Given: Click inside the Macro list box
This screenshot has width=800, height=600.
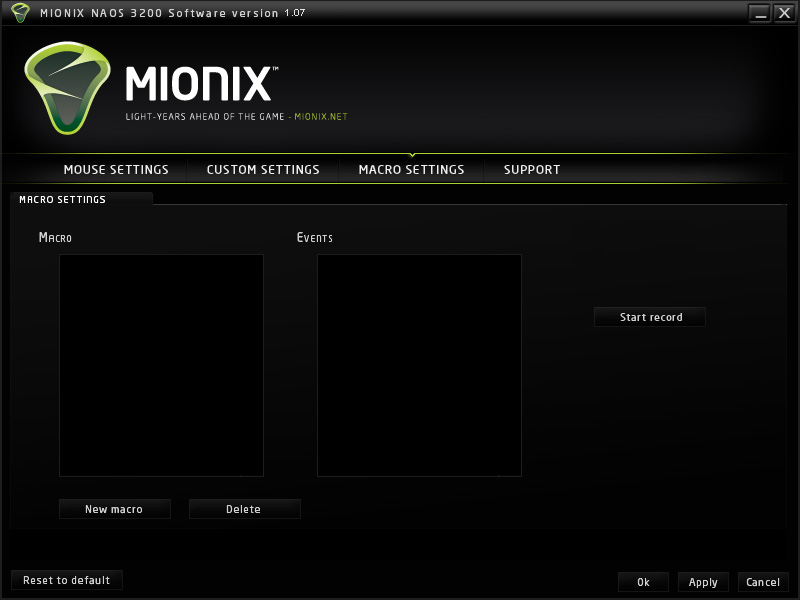Looking at the screenshot, I should (161, 365).
